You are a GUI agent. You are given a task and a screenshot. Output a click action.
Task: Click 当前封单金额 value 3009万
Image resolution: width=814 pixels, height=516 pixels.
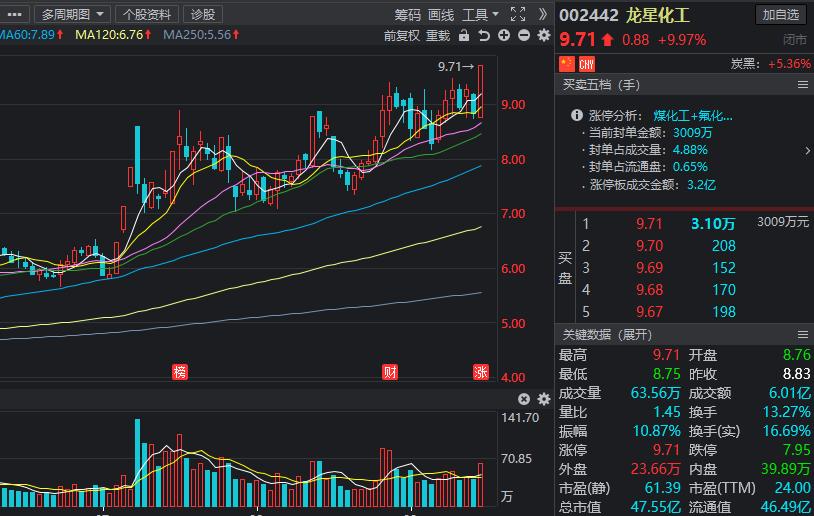(x=693, y=133)
